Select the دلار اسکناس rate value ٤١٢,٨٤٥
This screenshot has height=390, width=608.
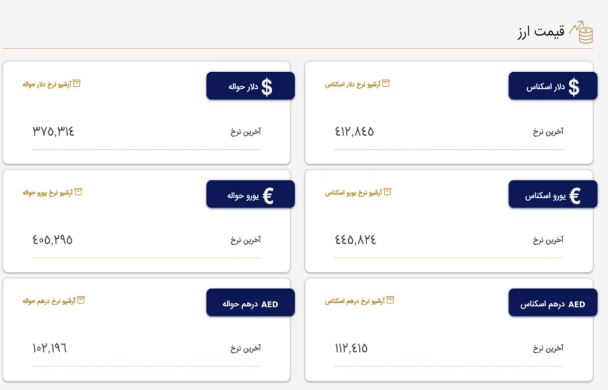coord(354,131)
